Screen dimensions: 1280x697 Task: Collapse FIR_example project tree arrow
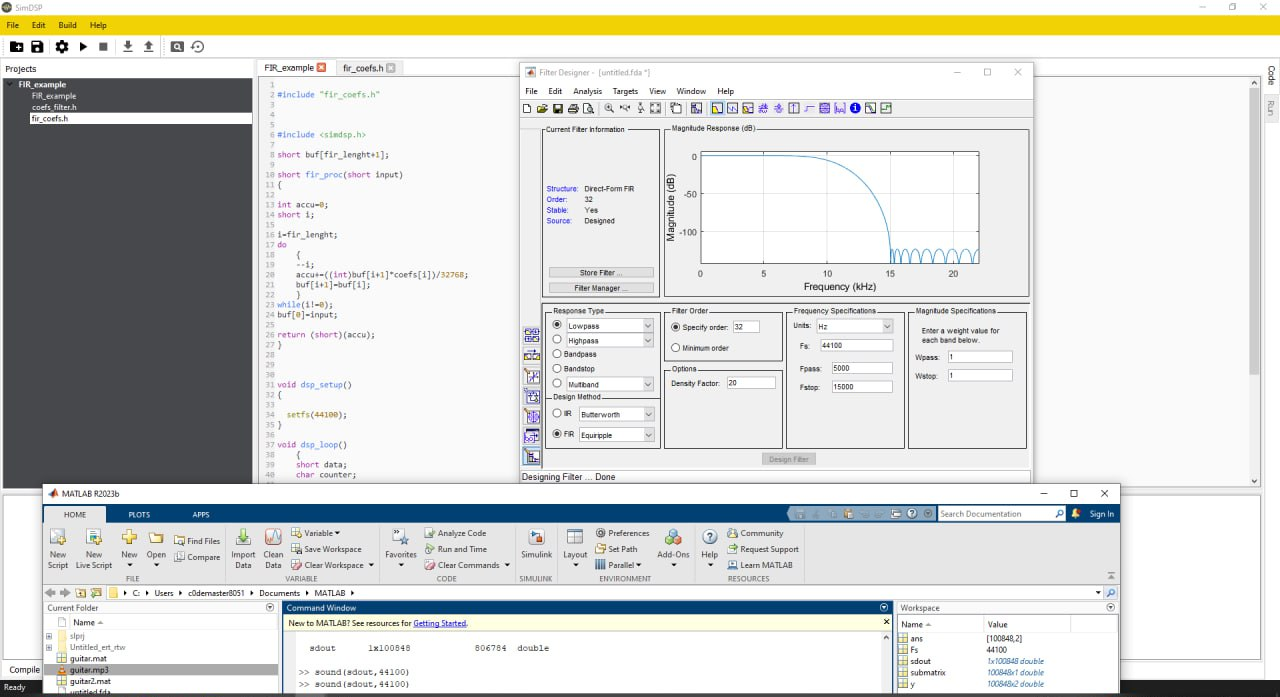(12, 84)
